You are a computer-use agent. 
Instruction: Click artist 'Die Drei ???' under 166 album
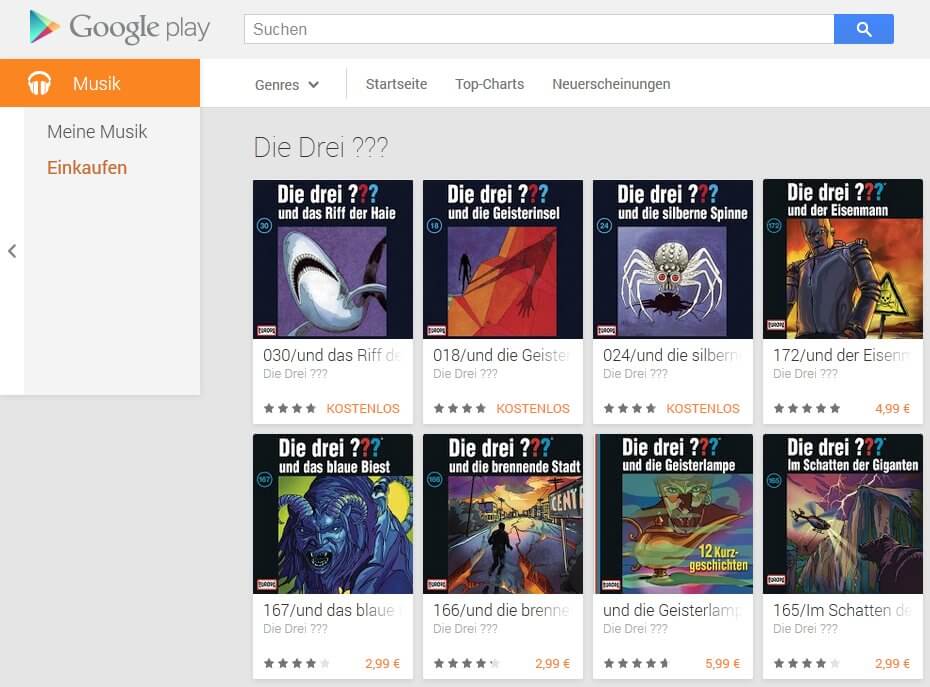[465, 629]
